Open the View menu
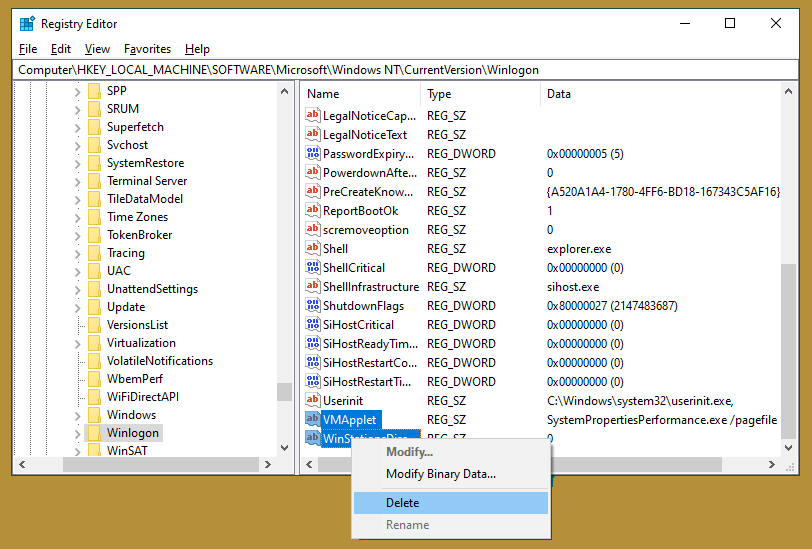 97,49
